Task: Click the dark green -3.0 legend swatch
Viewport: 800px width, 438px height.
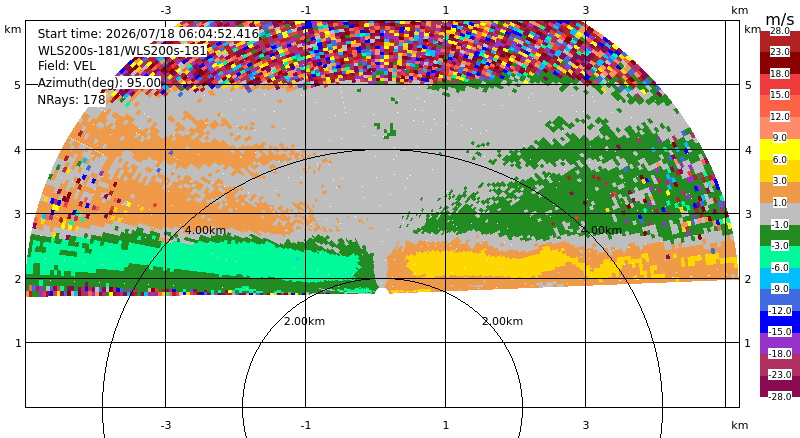Action: pyautogui.click(x=780, y=235)
